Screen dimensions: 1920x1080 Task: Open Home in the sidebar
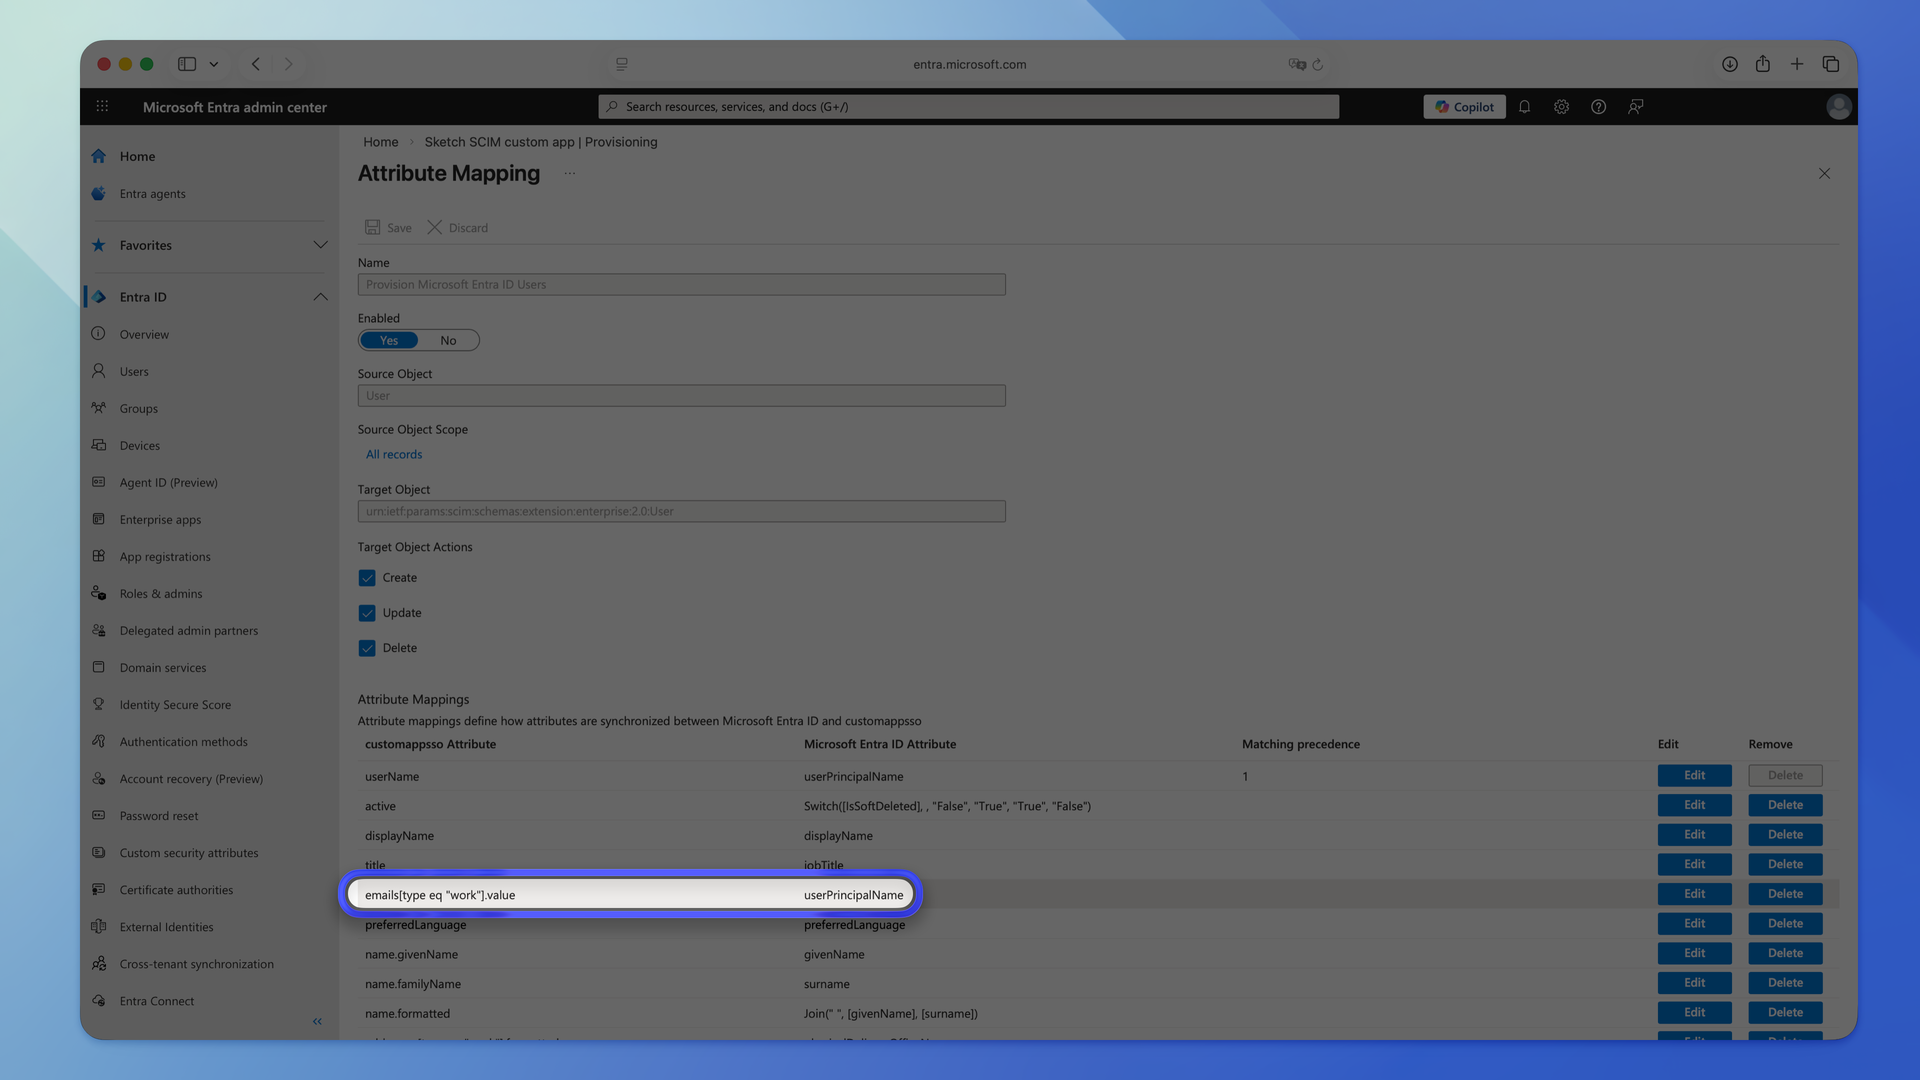coord(137,156)
